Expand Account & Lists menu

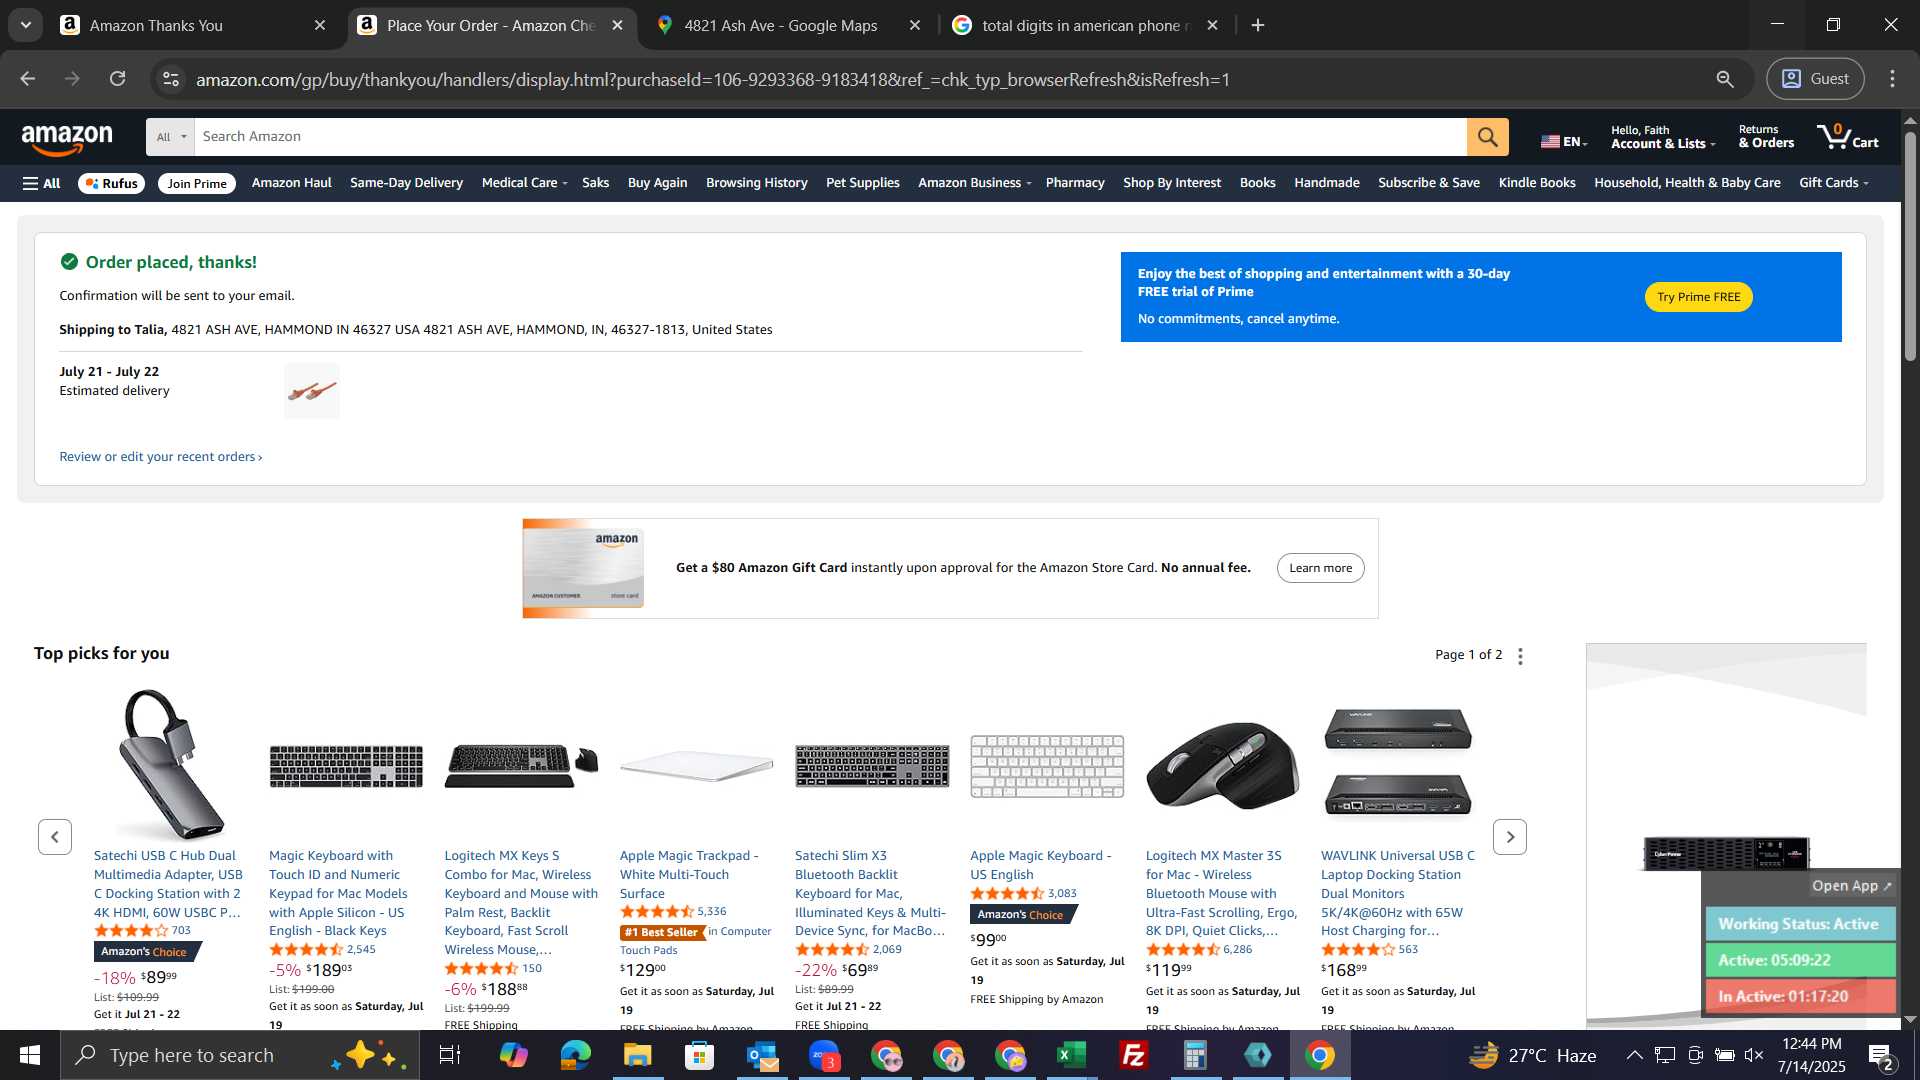click(x=1662, y=137)
